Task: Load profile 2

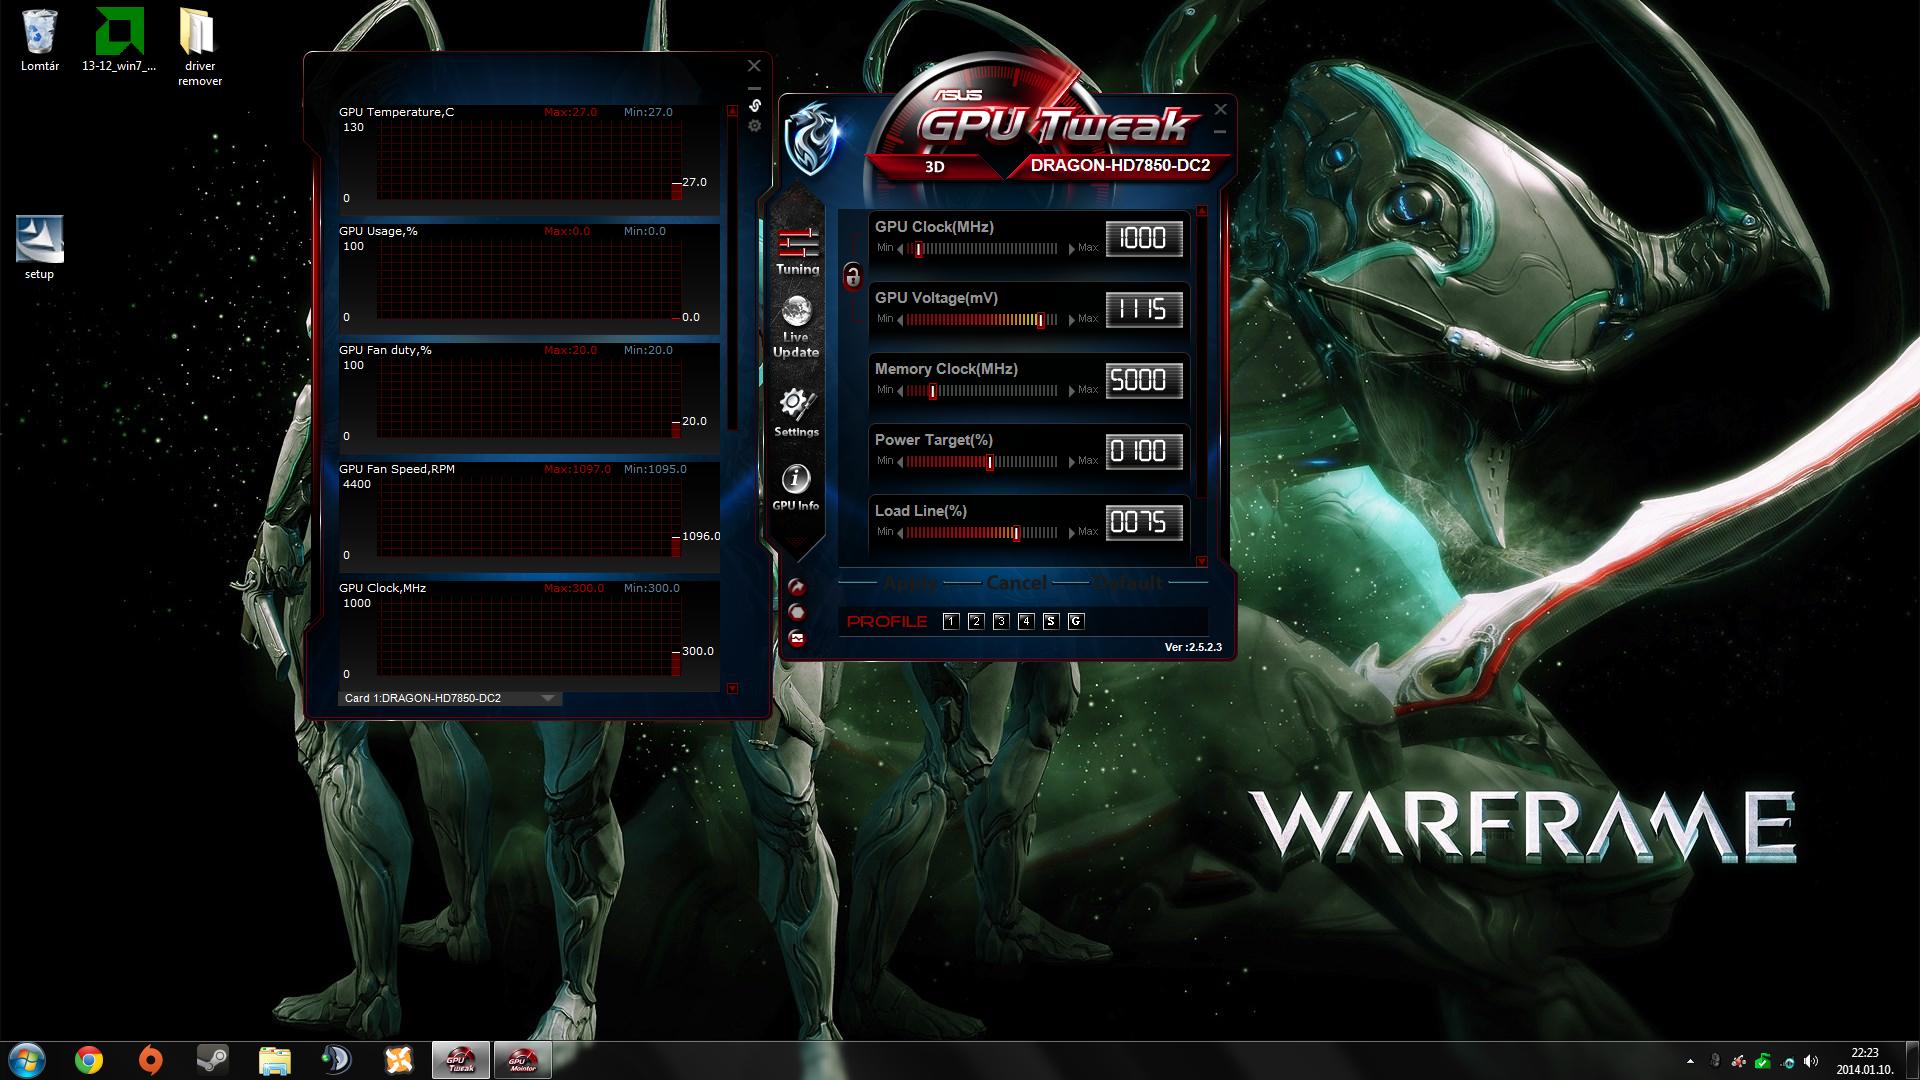Action: tap(976, 621)
